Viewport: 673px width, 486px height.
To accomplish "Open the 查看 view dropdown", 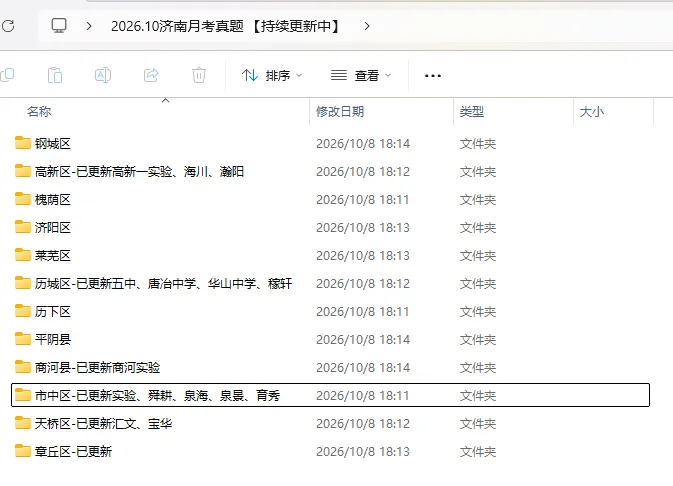I will point(361,76).
